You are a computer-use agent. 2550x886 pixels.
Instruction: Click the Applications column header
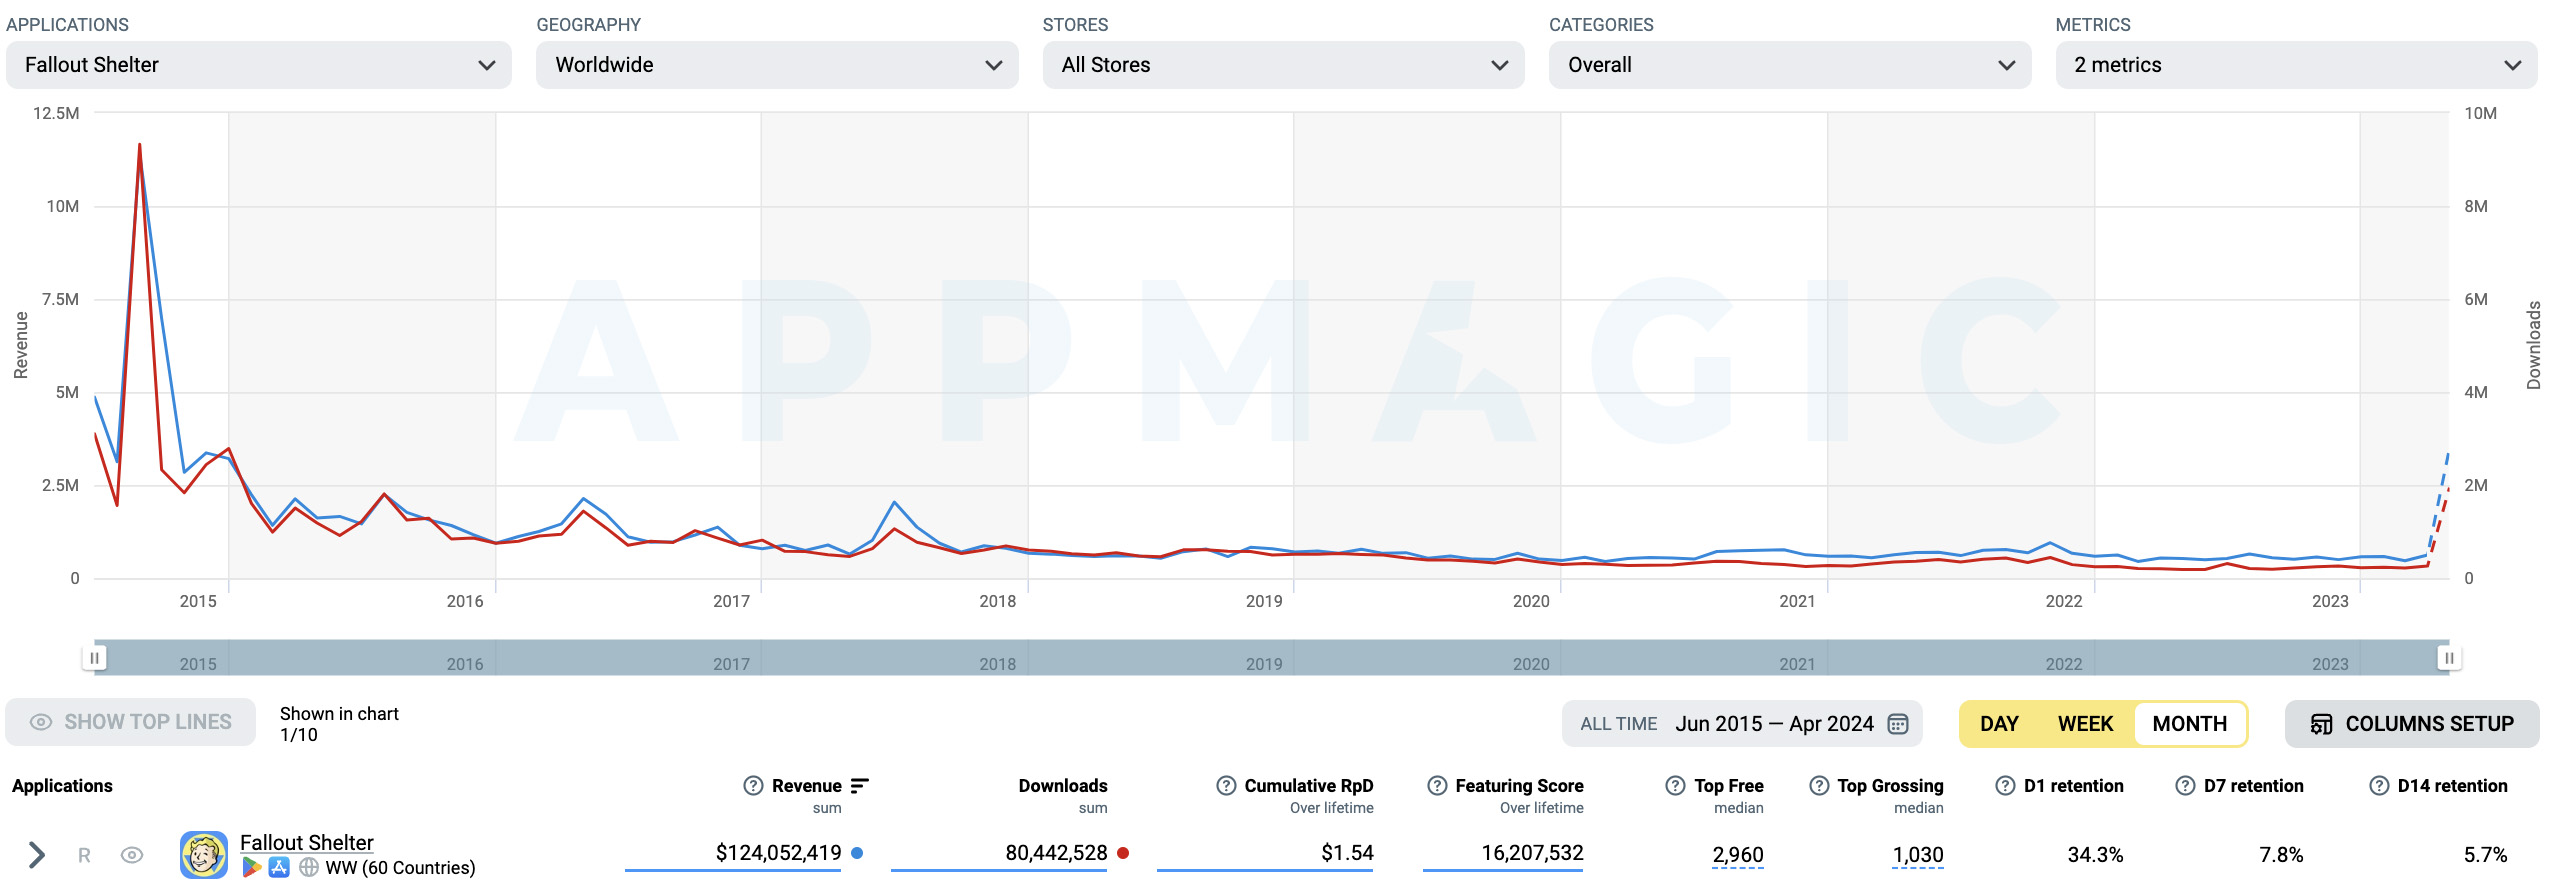click(x=62, y=786)
